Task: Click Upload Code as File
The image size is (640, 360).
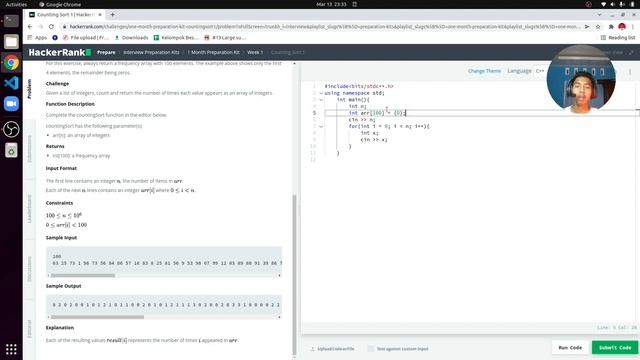Action: (332, 349)
